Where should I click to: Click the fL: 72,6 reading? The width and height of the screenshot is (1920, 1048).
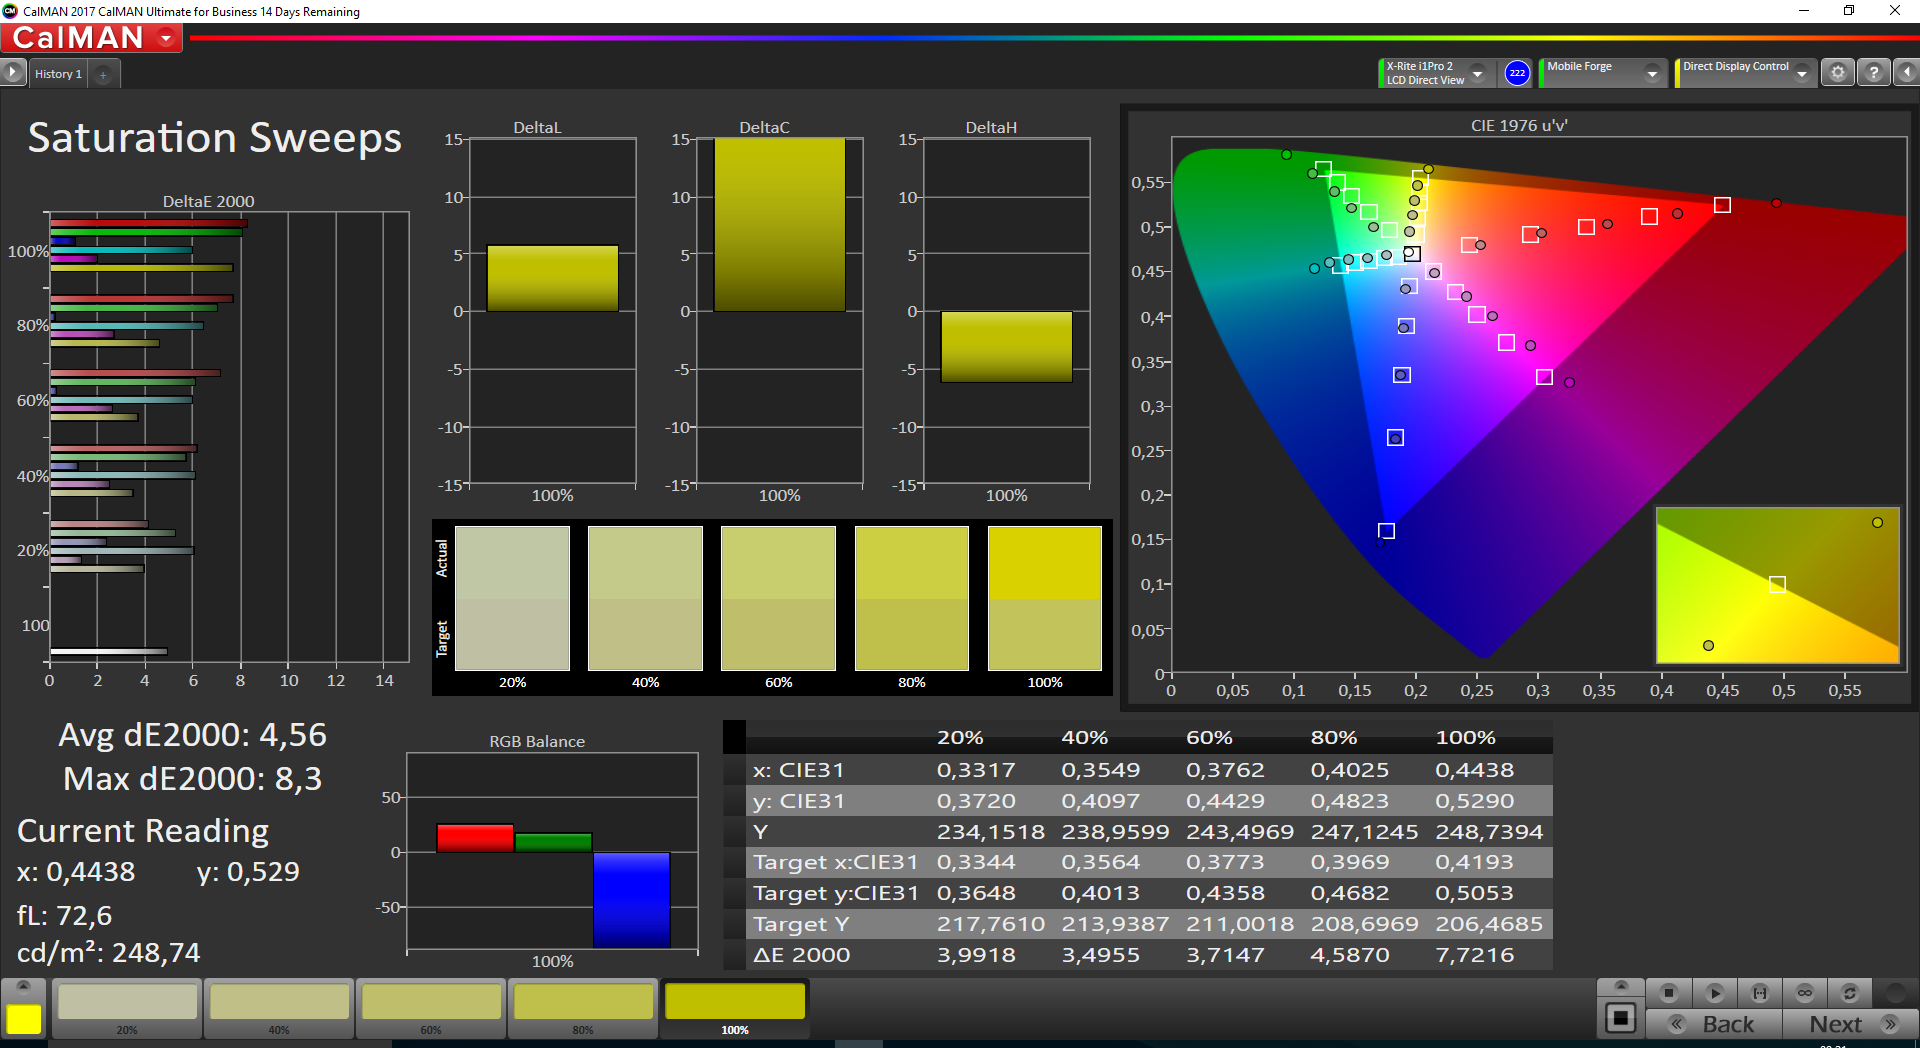coord(64,915)
